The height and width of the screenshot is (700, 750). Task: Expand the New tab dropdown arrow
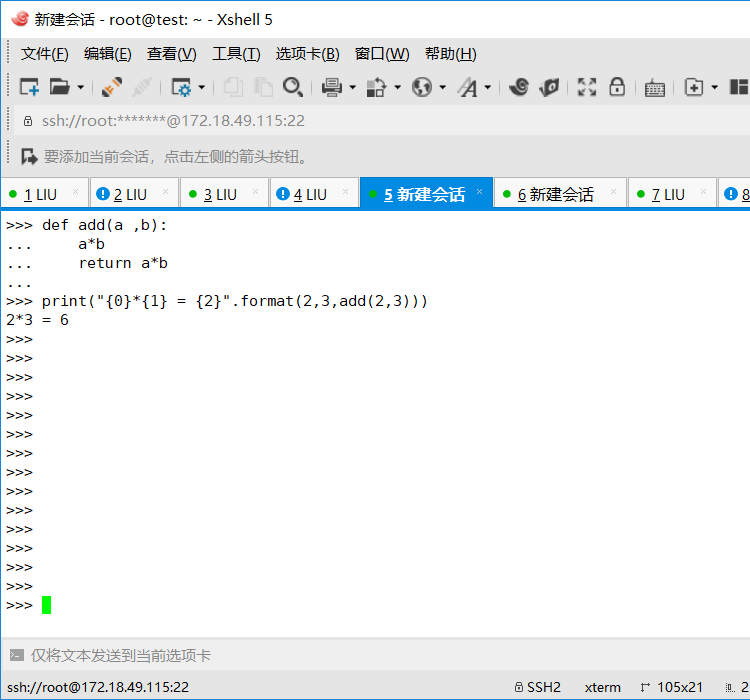click(x=715, y=88)
